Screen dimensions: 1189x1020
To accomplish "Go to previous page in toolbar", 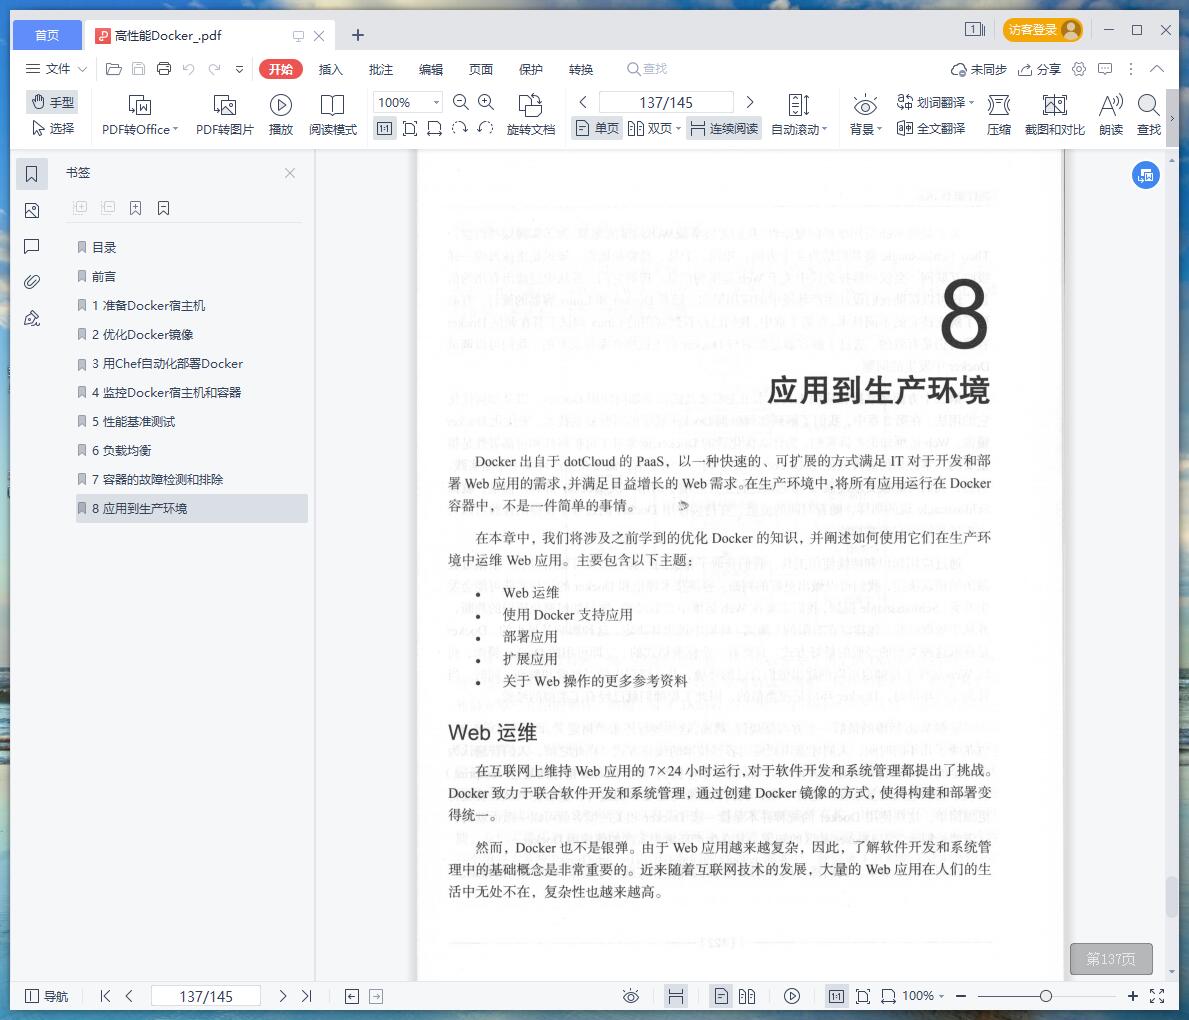I will coord(582,102).
